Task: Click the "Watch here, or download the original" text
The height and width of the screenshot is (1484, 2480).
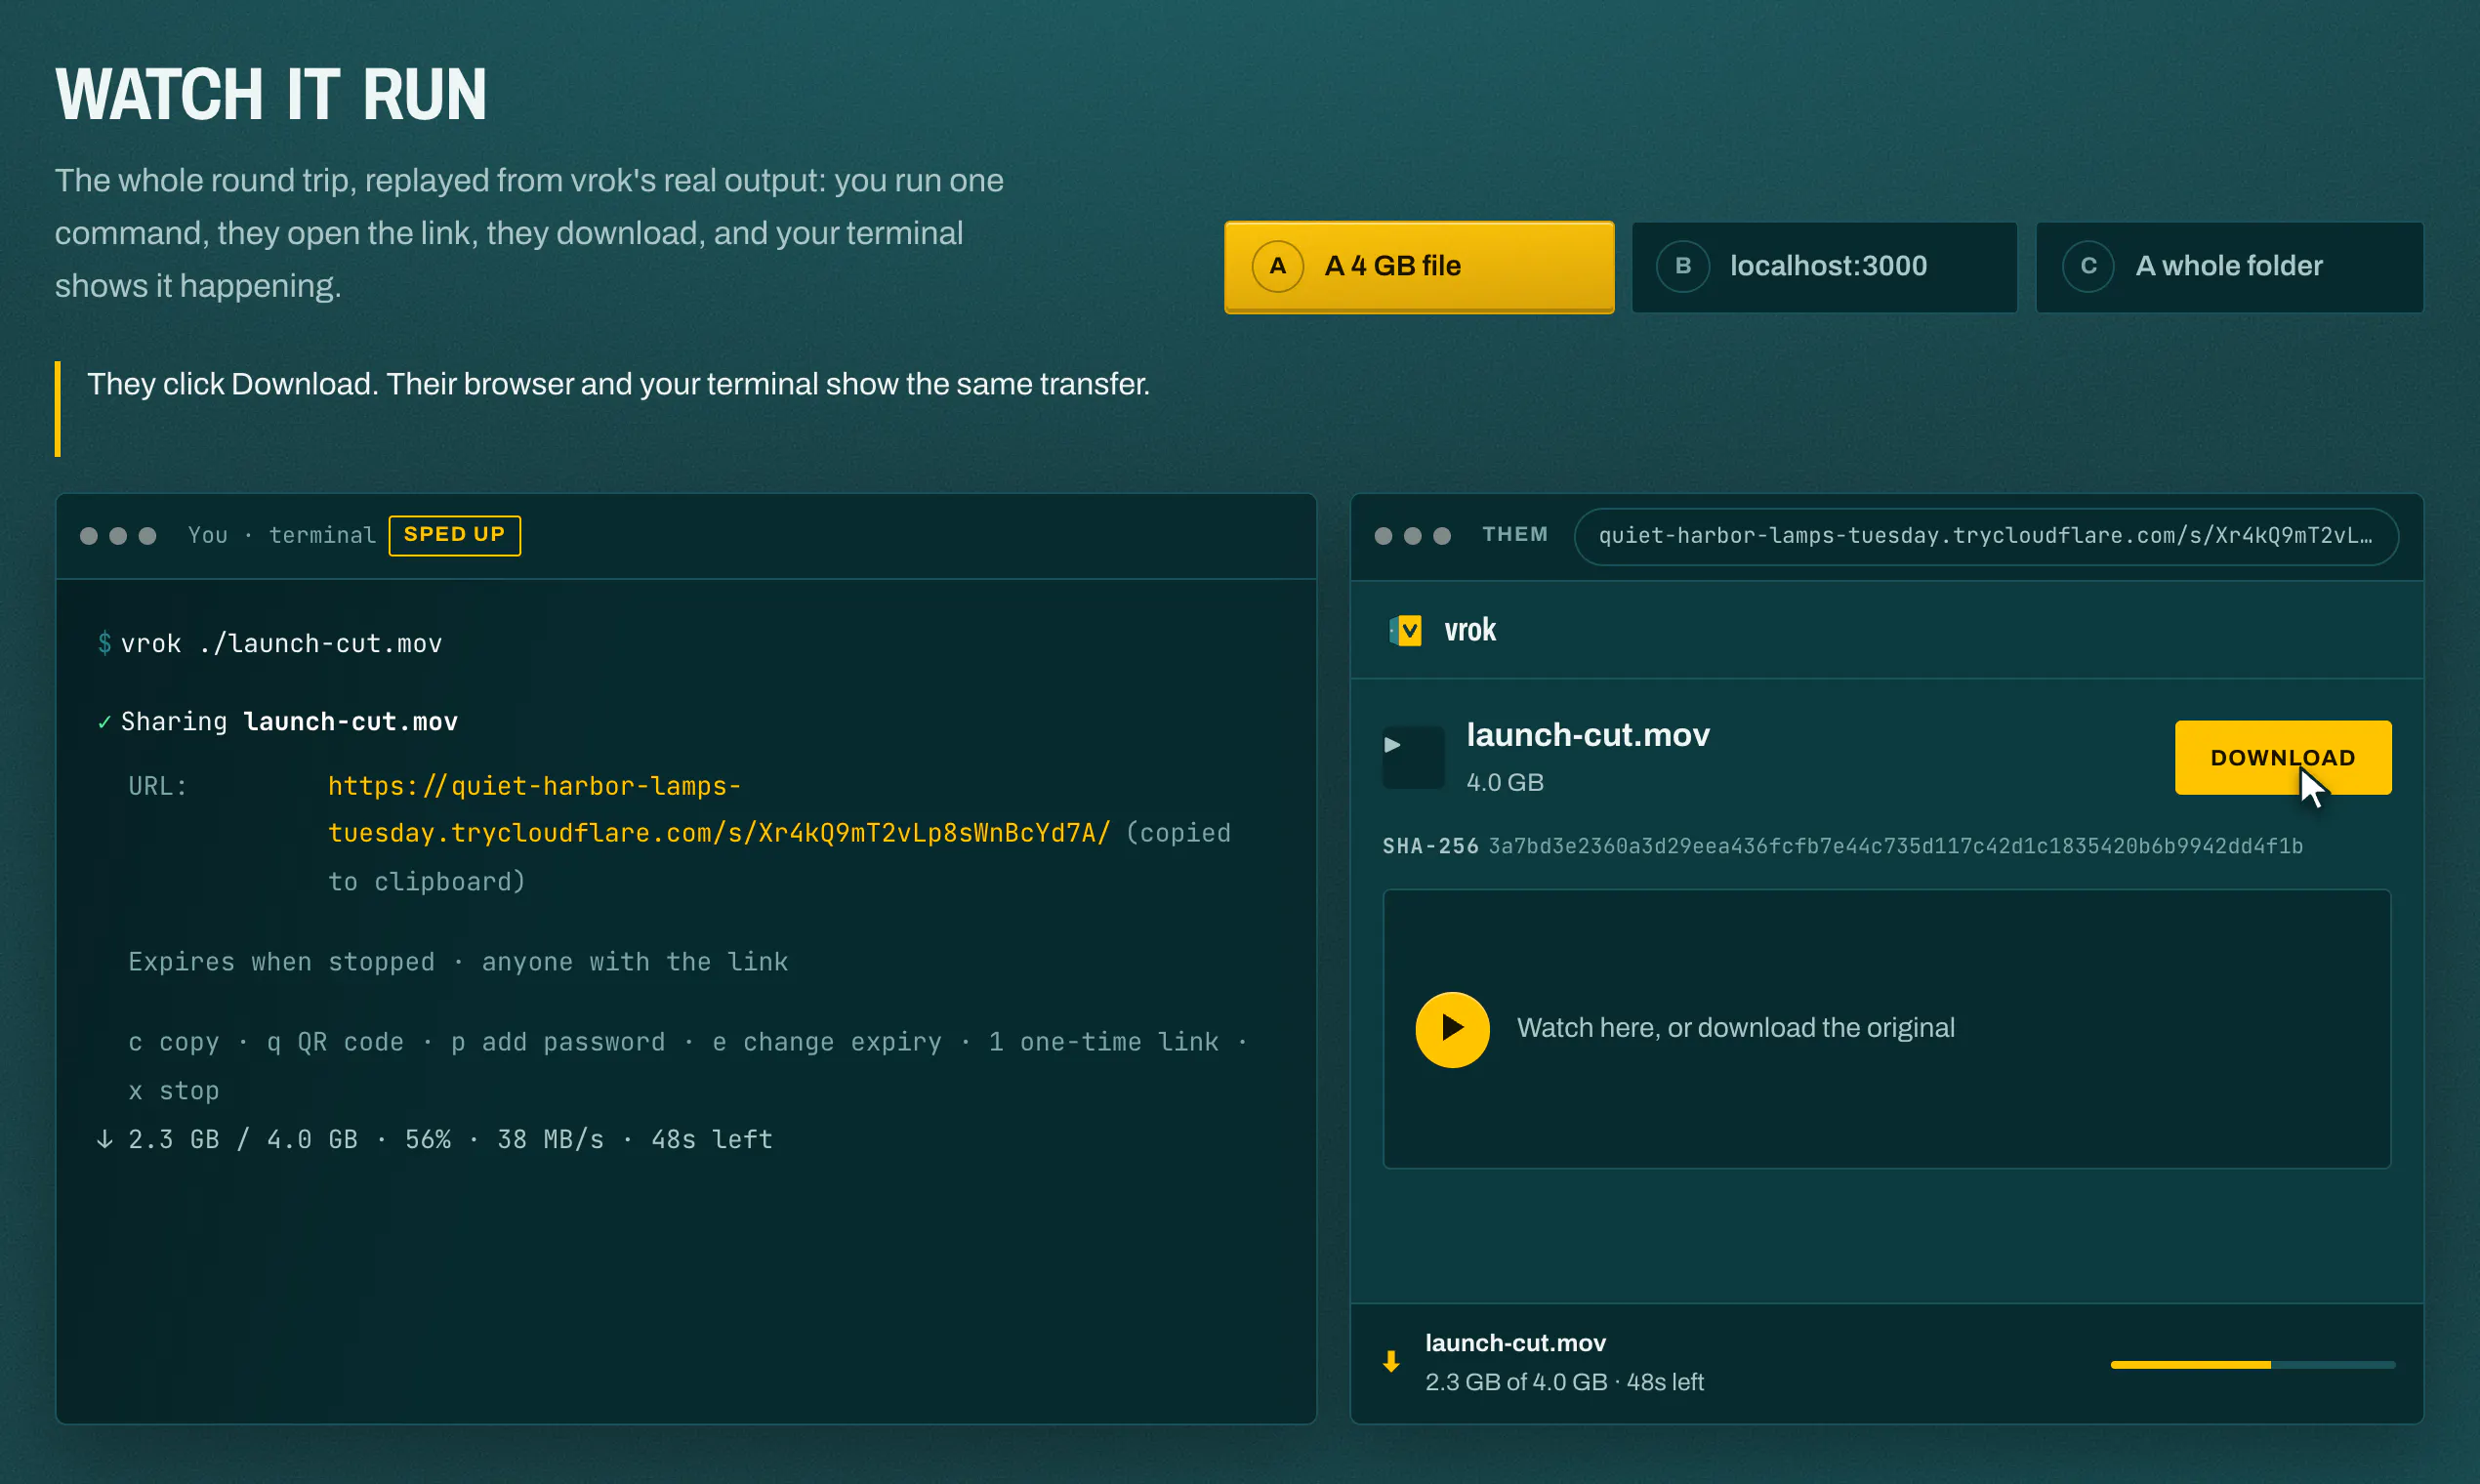Action: click(x=1735, y=1028)
